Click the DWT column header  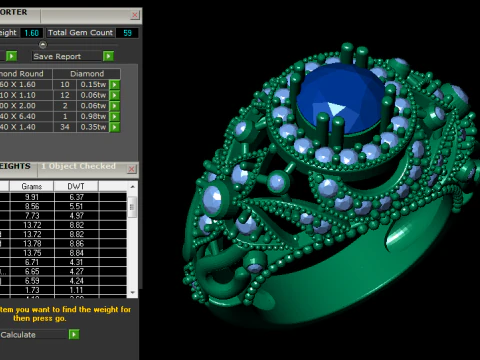click(76, 186)
